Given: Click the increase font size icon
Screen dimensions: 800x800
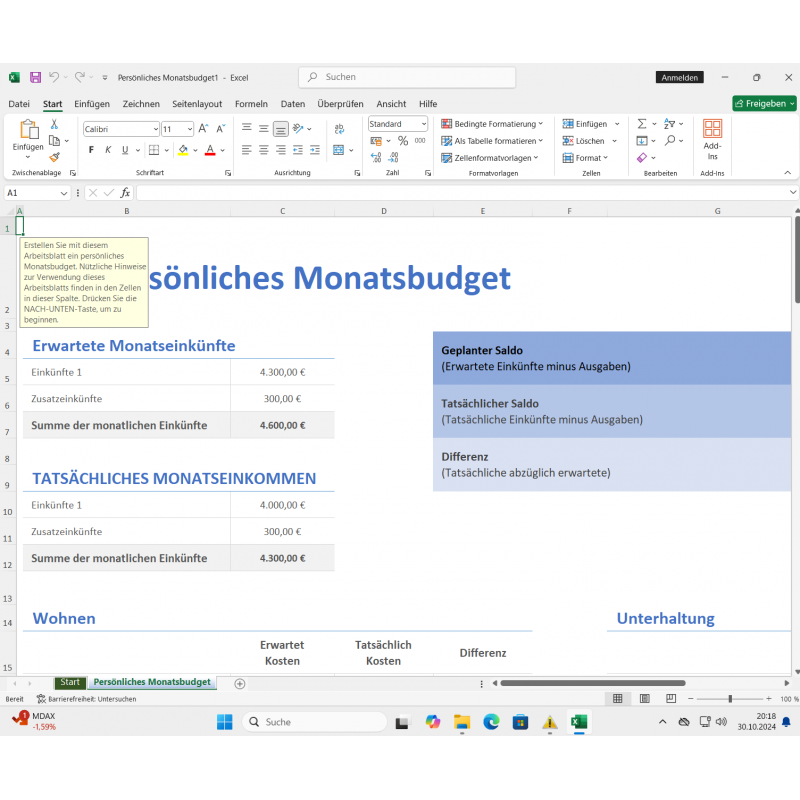Looking at the screenshot, I should [203, 129].
